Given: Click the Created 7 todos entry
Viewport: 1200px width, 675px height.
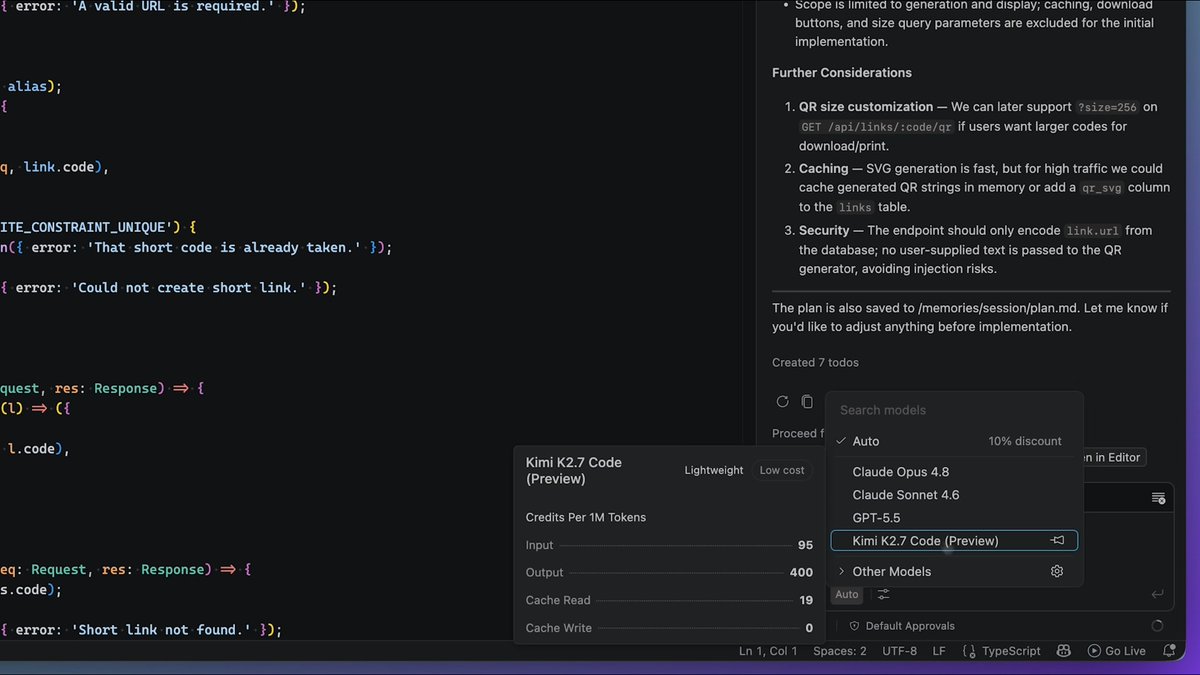Looking at the screenshot, I should [815, 363].
